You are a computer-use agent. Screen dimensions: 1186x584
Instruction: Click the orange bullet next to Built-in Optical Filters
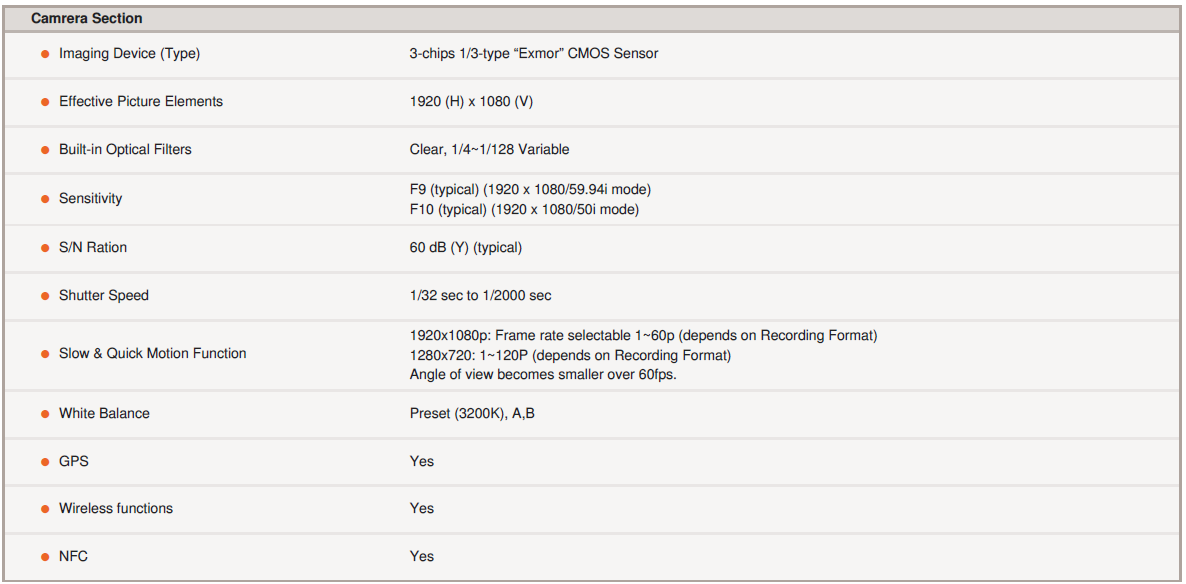point(45,150)
